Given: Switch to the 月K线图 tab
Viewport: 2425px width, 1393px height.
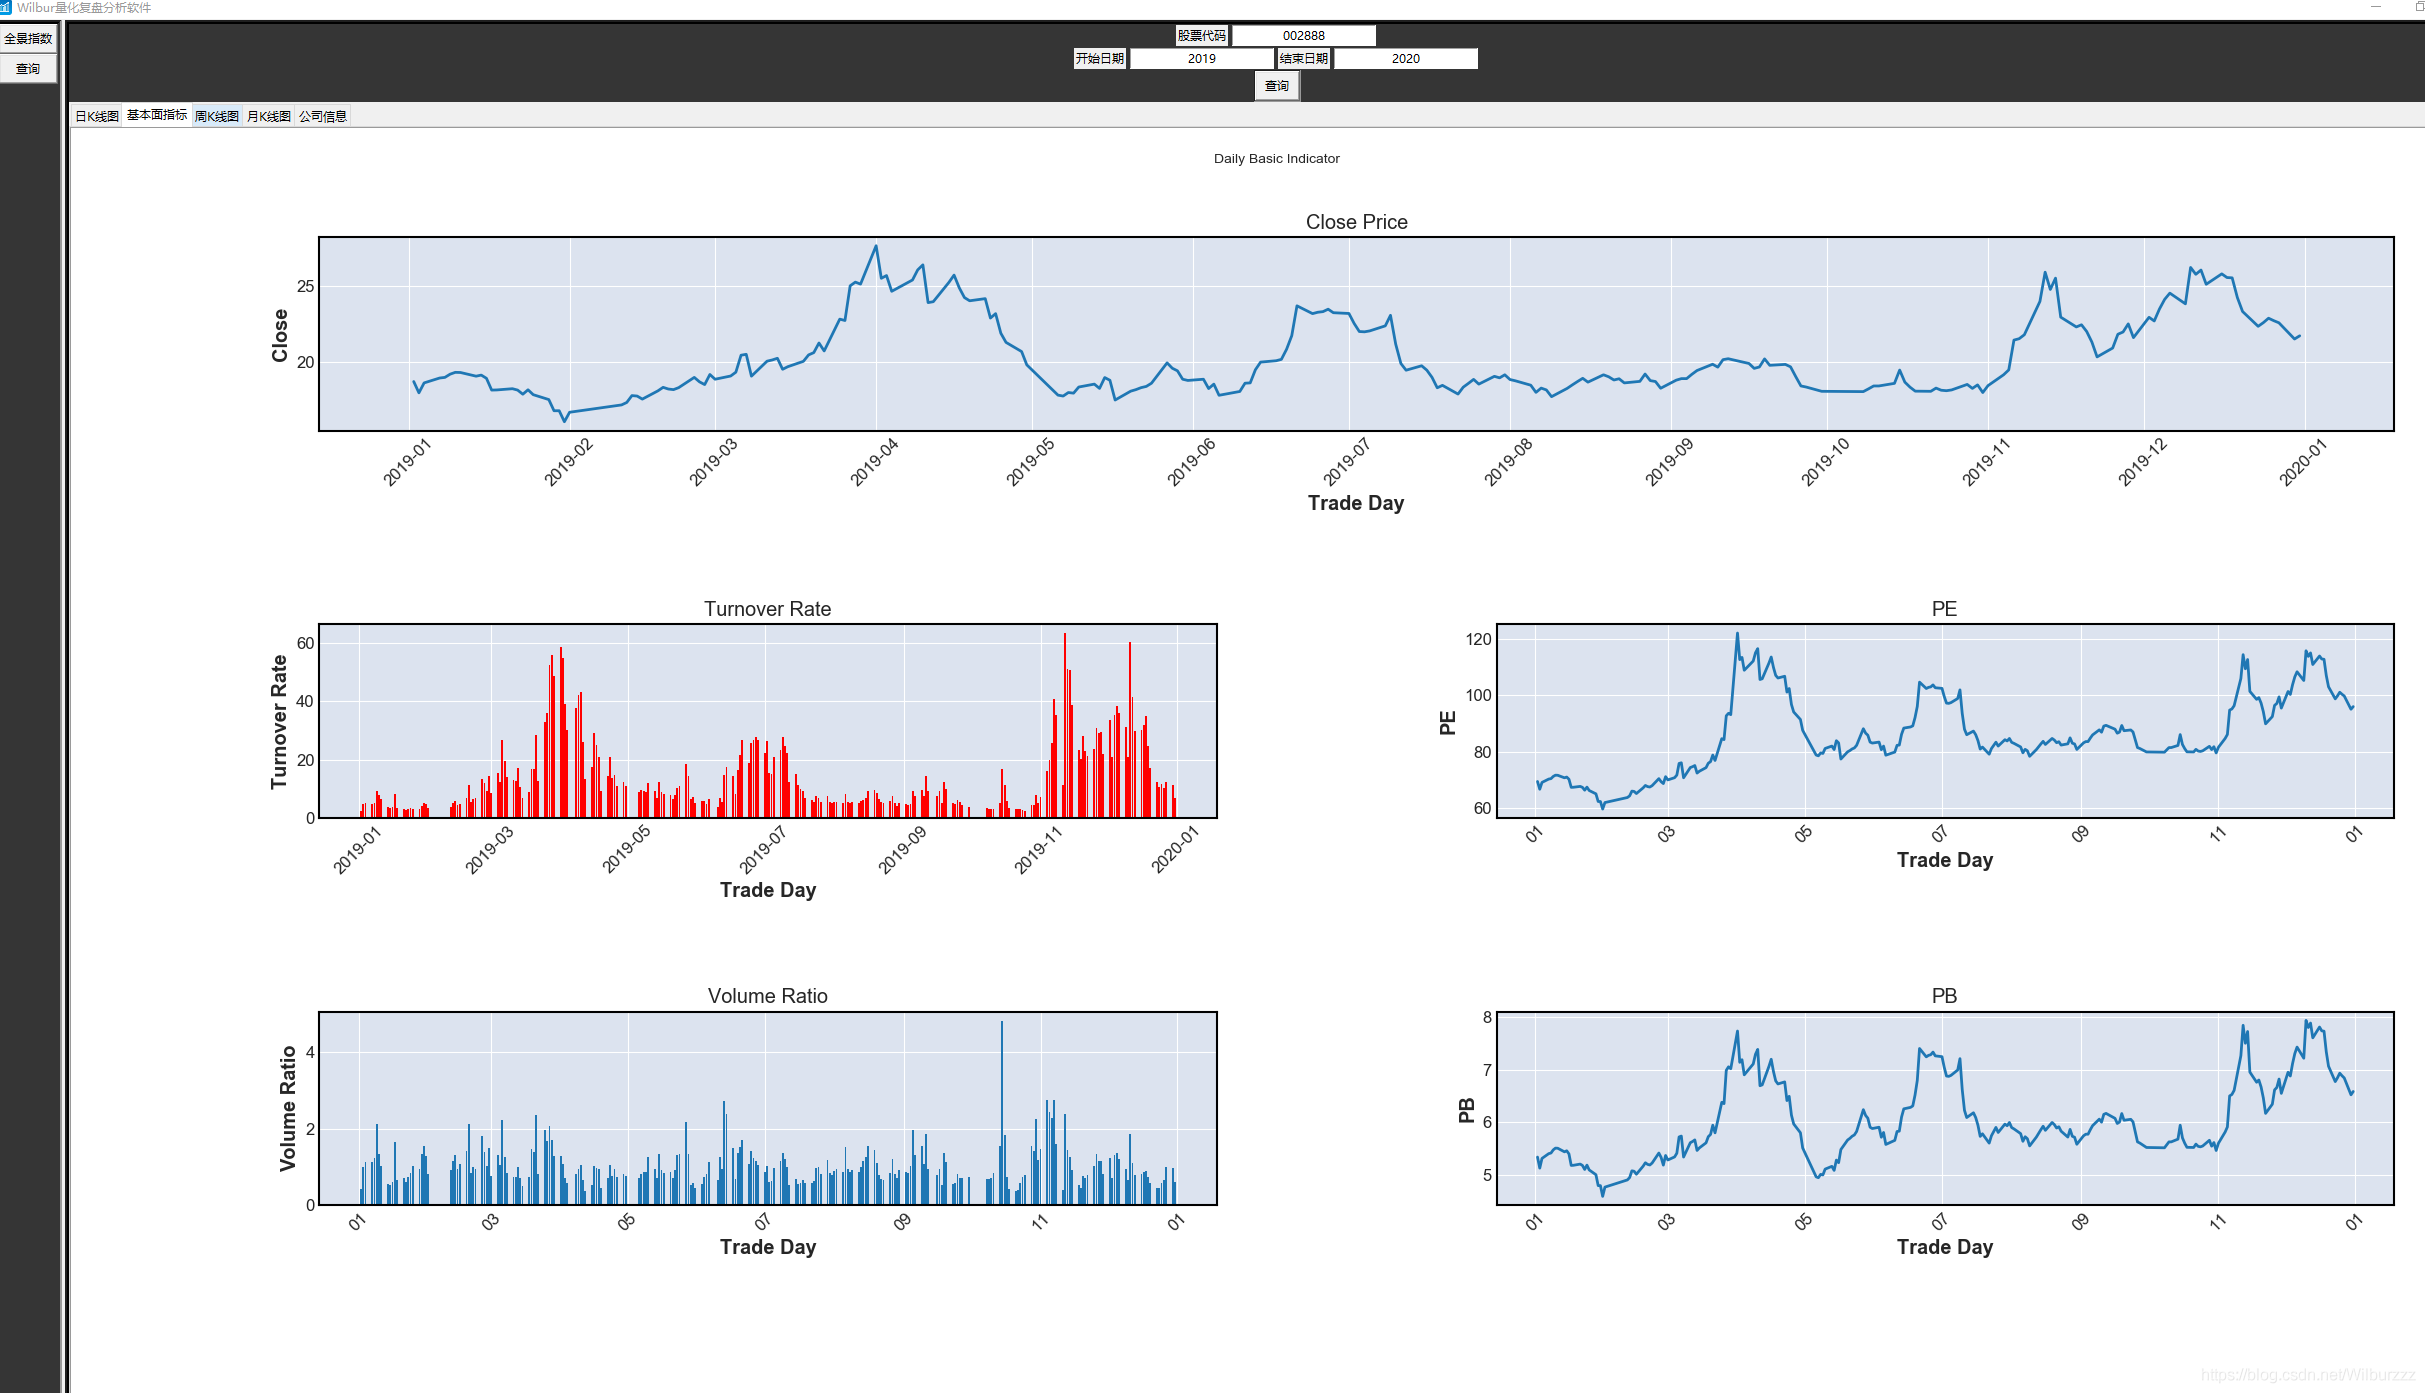Looking at the screenshot, I should [269, 116].
